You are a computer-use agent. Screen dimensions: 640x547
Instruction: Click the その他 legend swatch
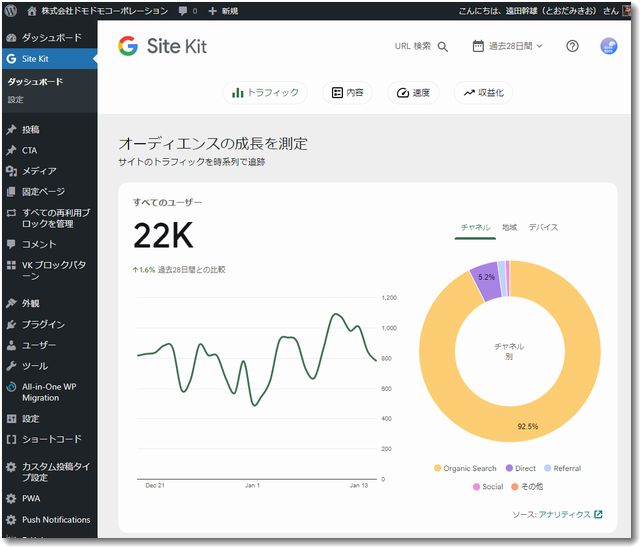(x=515, y=487)
